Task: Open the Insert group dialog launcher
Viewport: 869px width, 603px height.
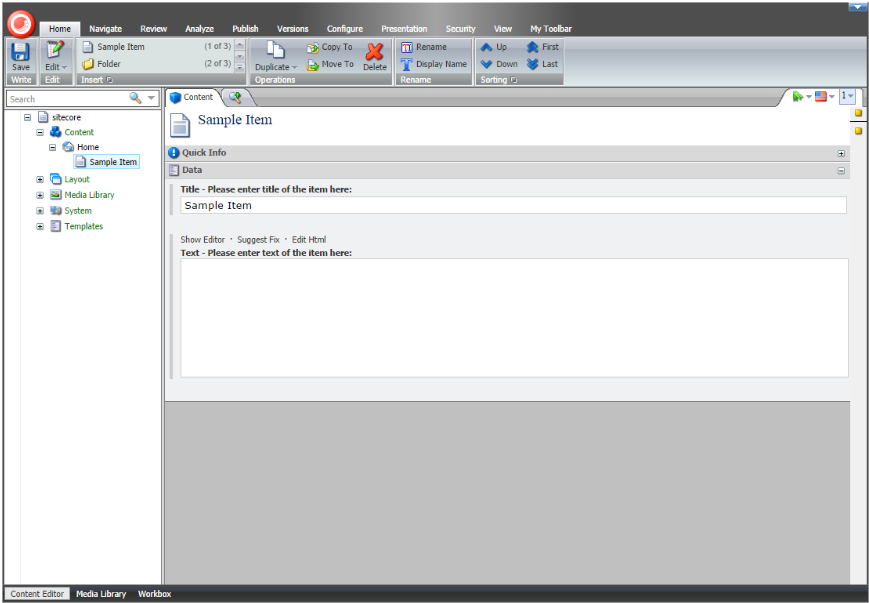Action: (110, 80)
